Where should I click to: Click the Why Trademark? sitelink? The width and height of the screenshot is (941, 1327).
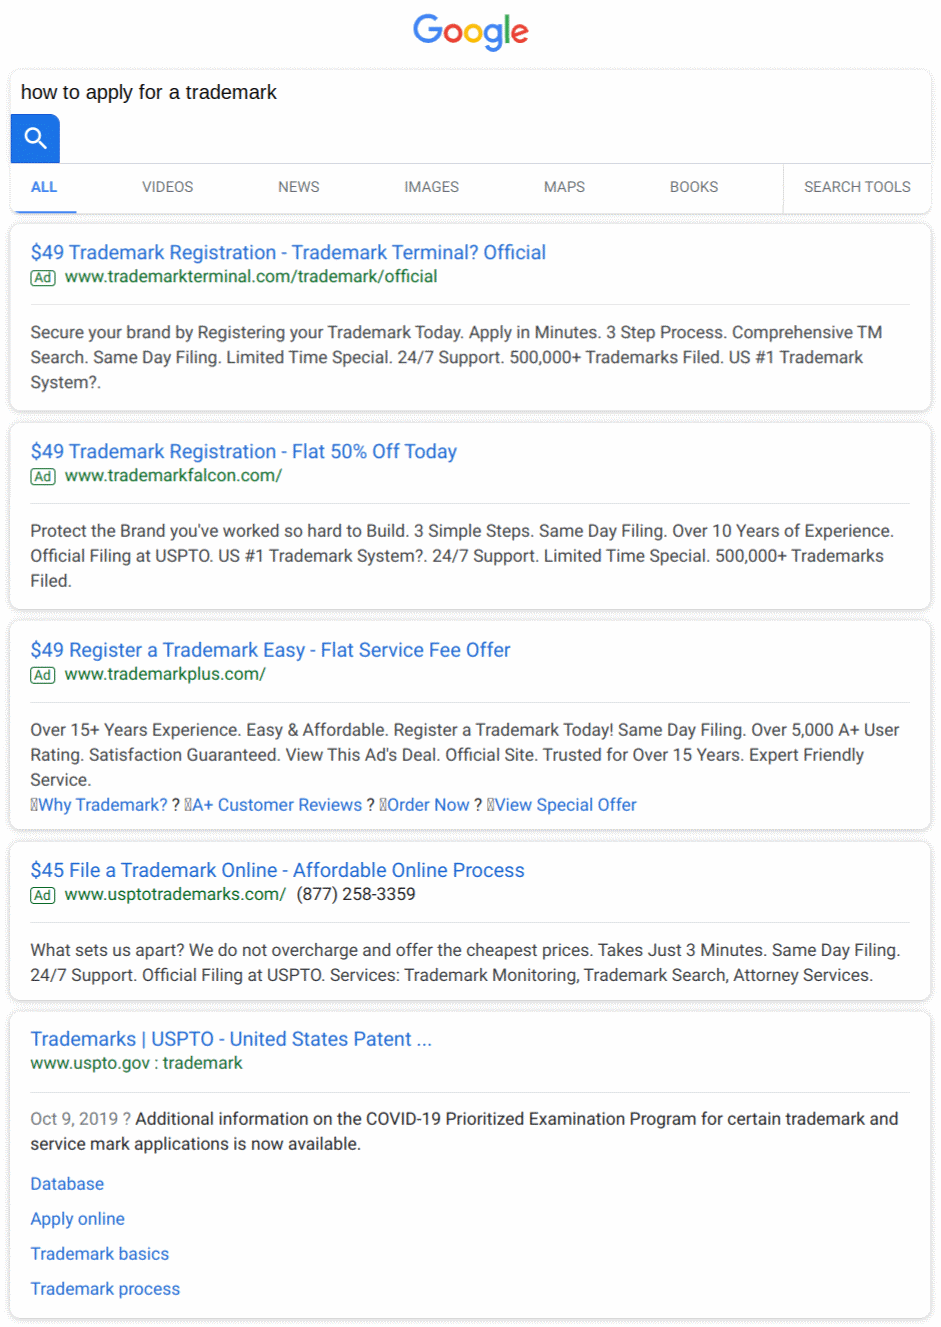102,805
